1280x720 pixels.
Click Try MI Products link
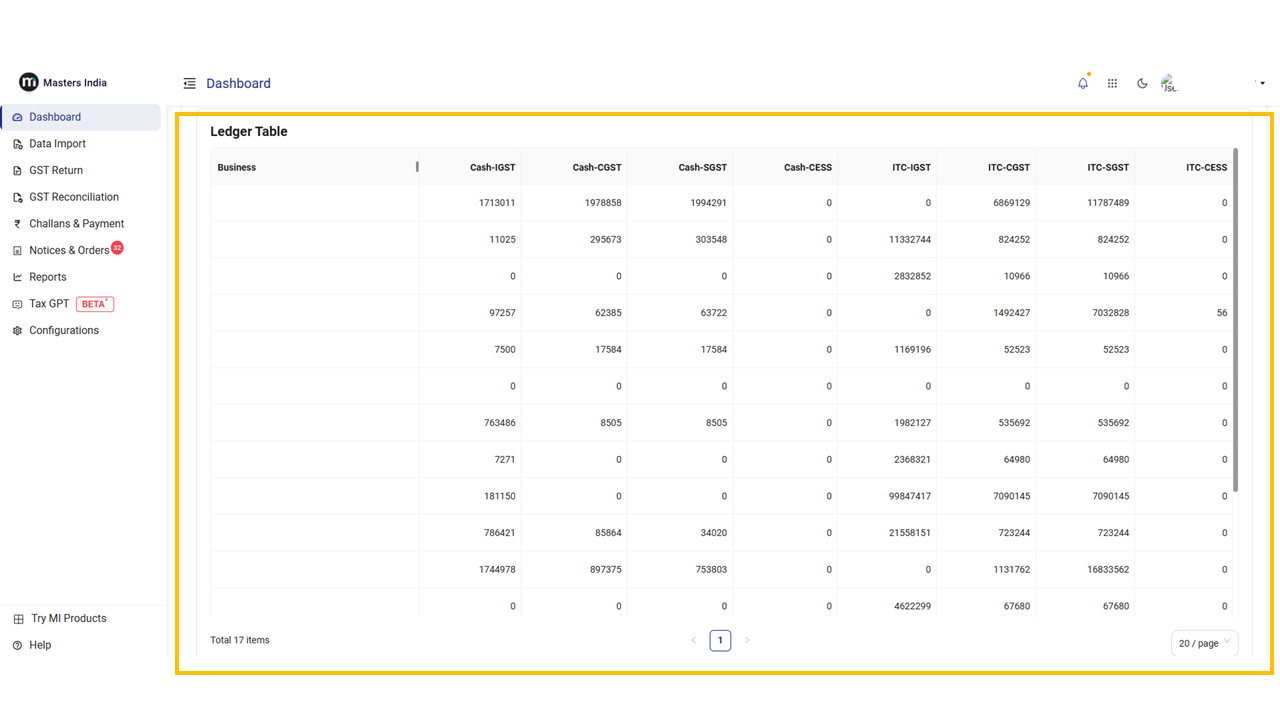[68, 619]
